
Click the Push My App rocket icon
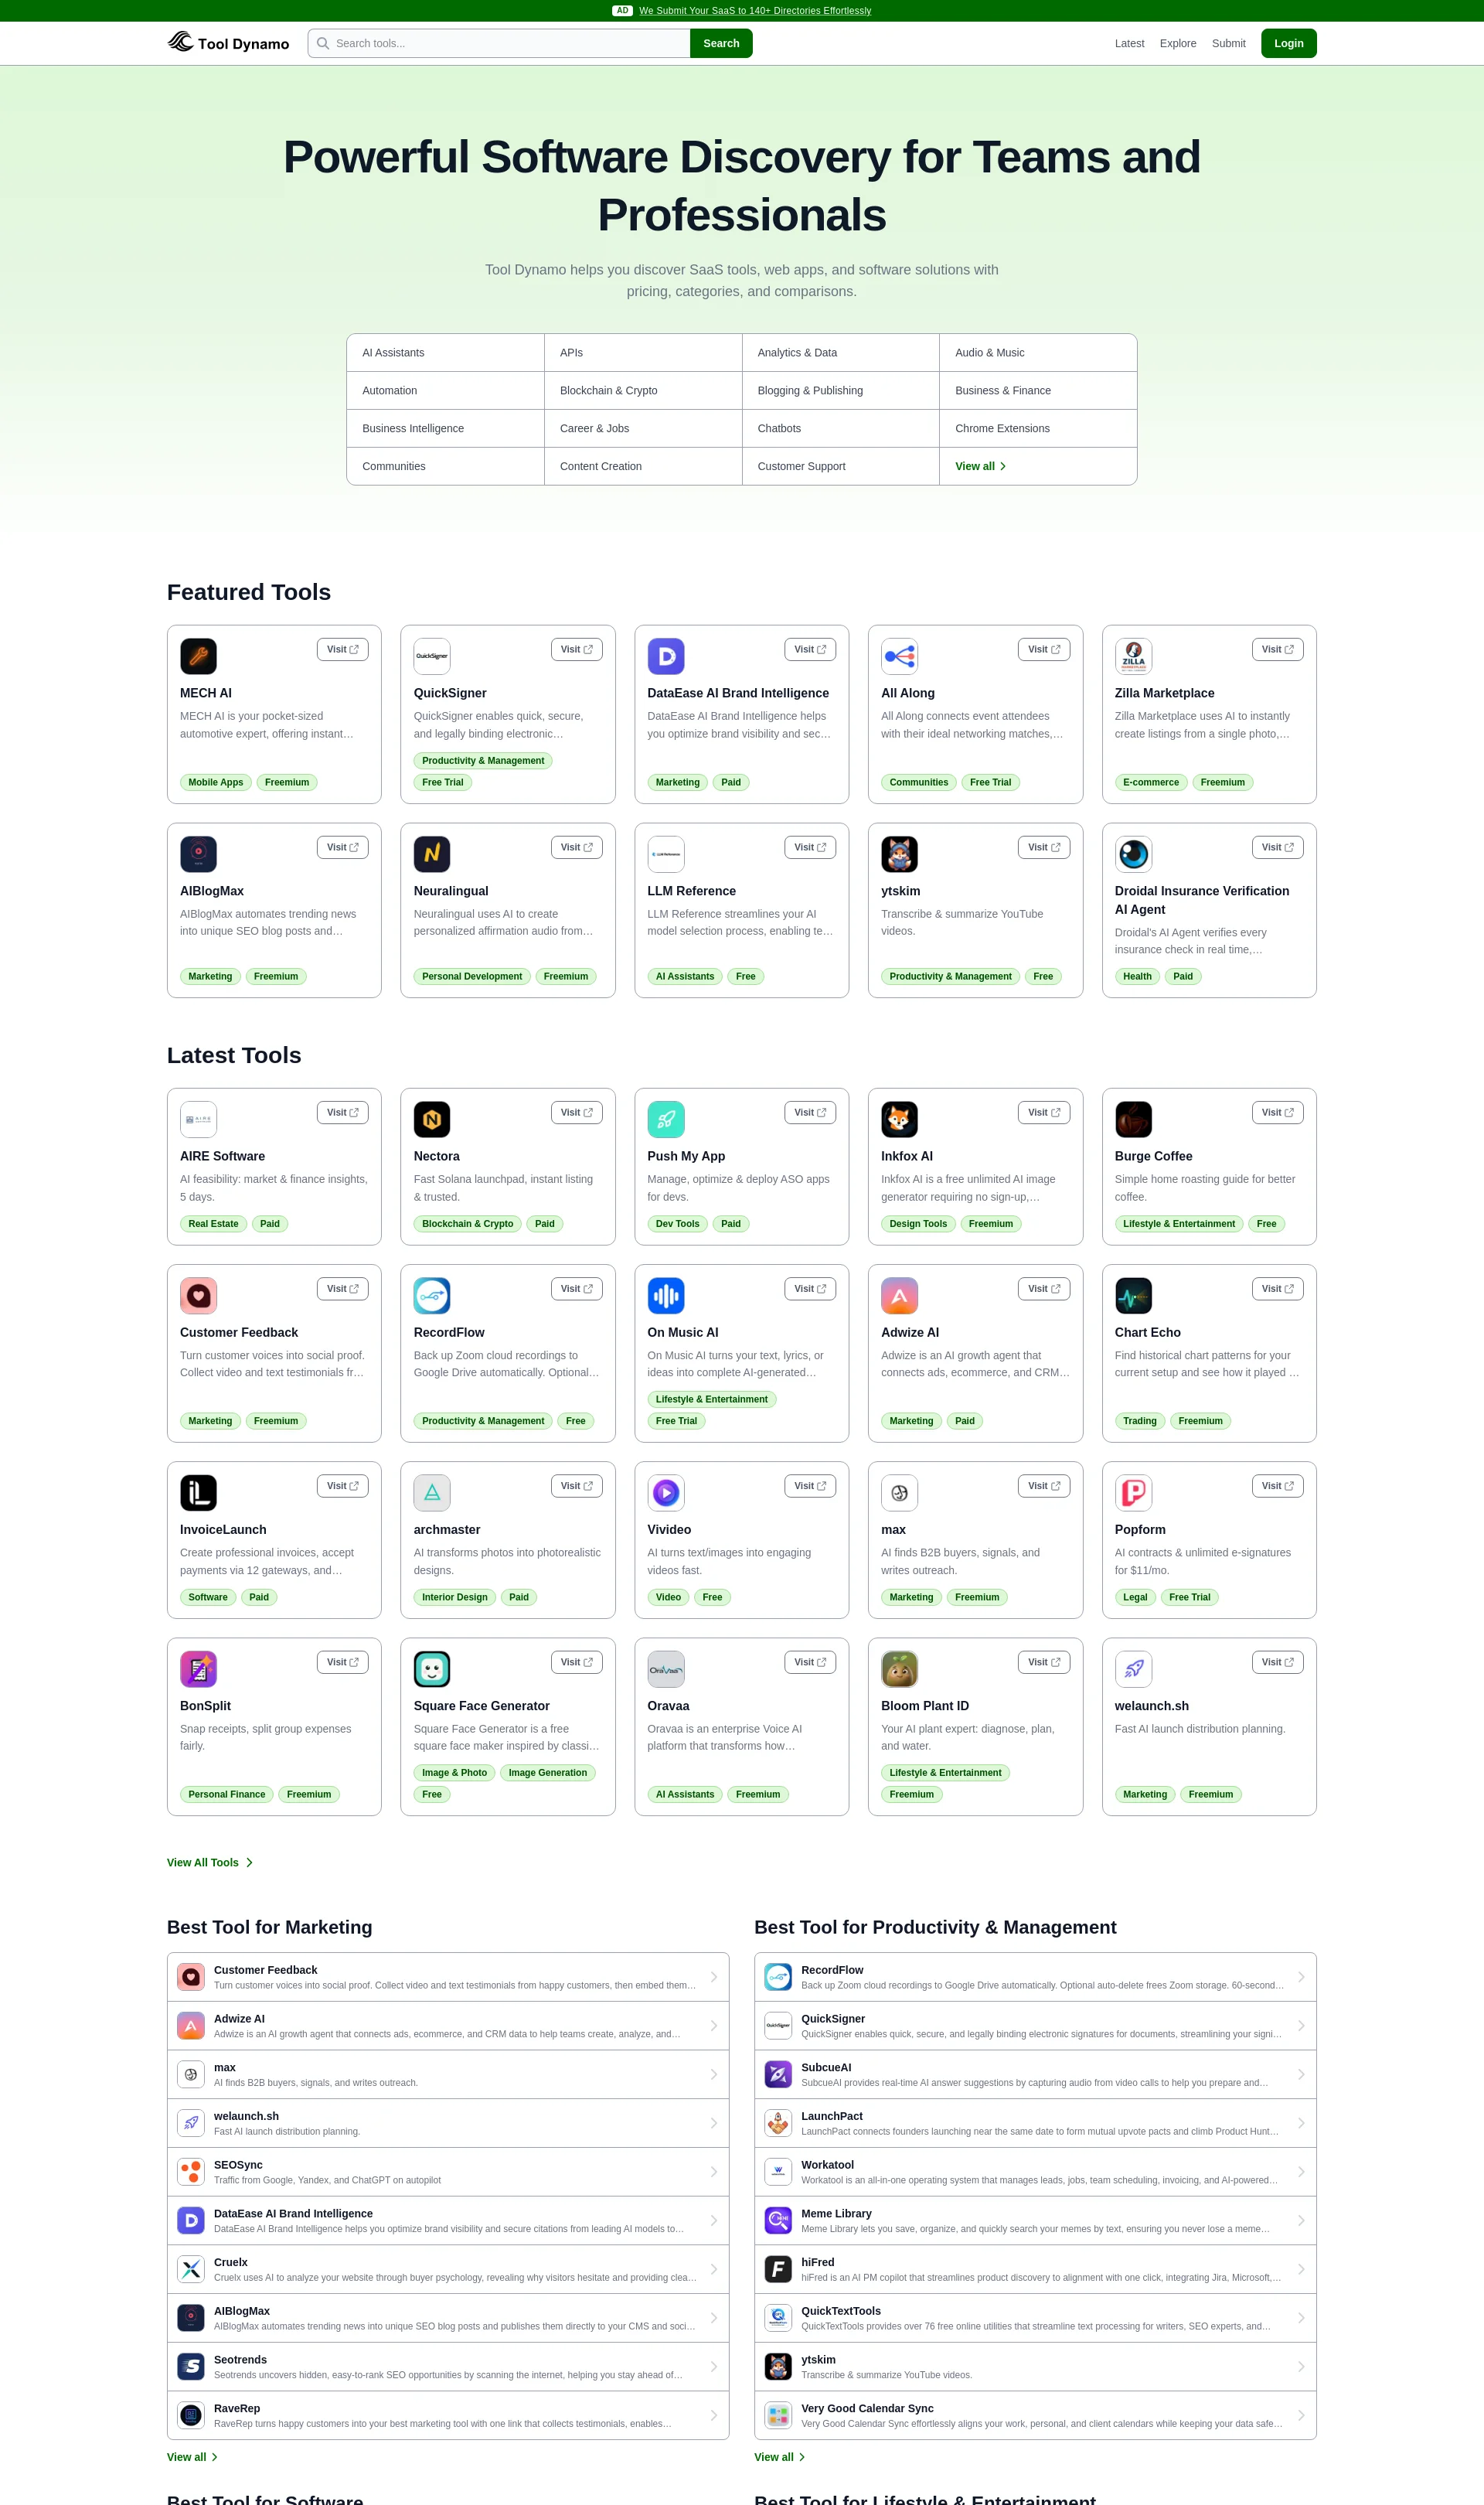point(666,1119)
